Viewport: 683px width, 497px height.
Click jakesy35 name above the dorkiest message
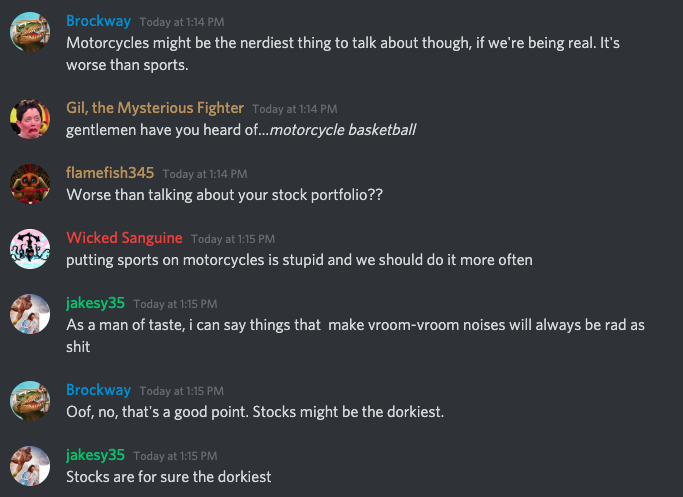coord(95,455)
